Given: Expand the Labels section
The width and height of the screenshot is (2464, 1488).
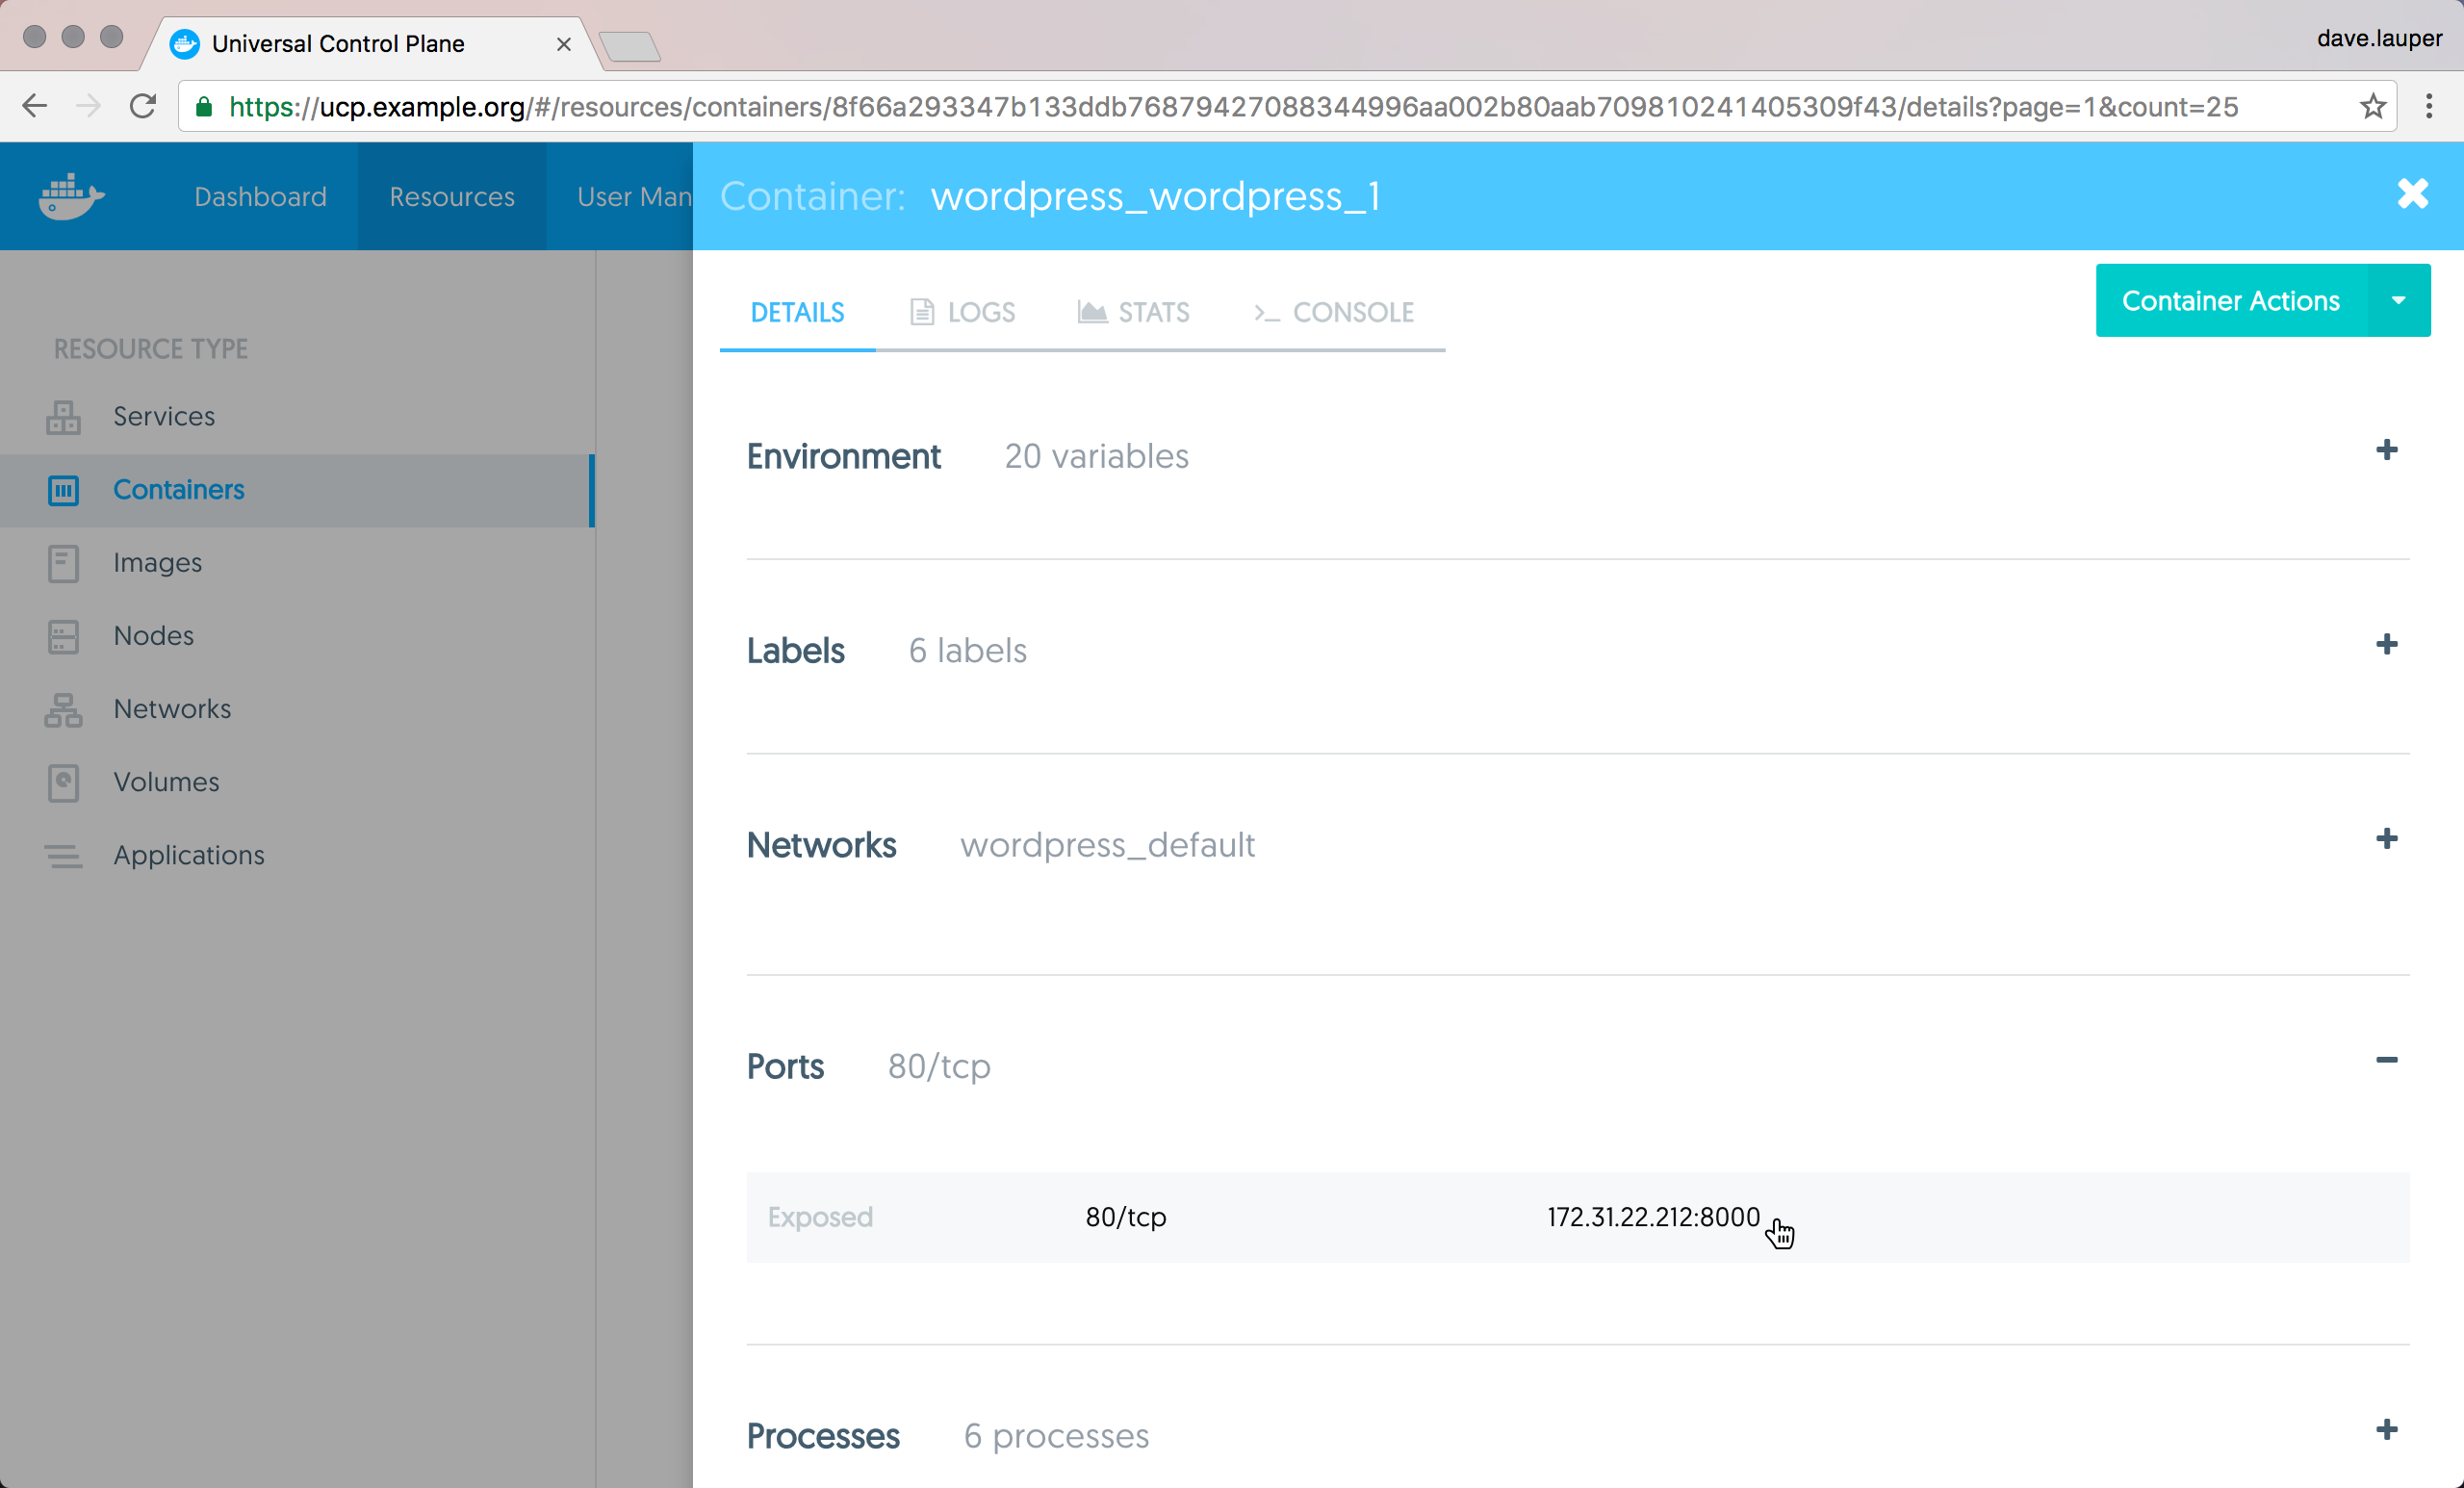Looking at the screenshot, I should pyautogui.click(x=2386, y=644).
